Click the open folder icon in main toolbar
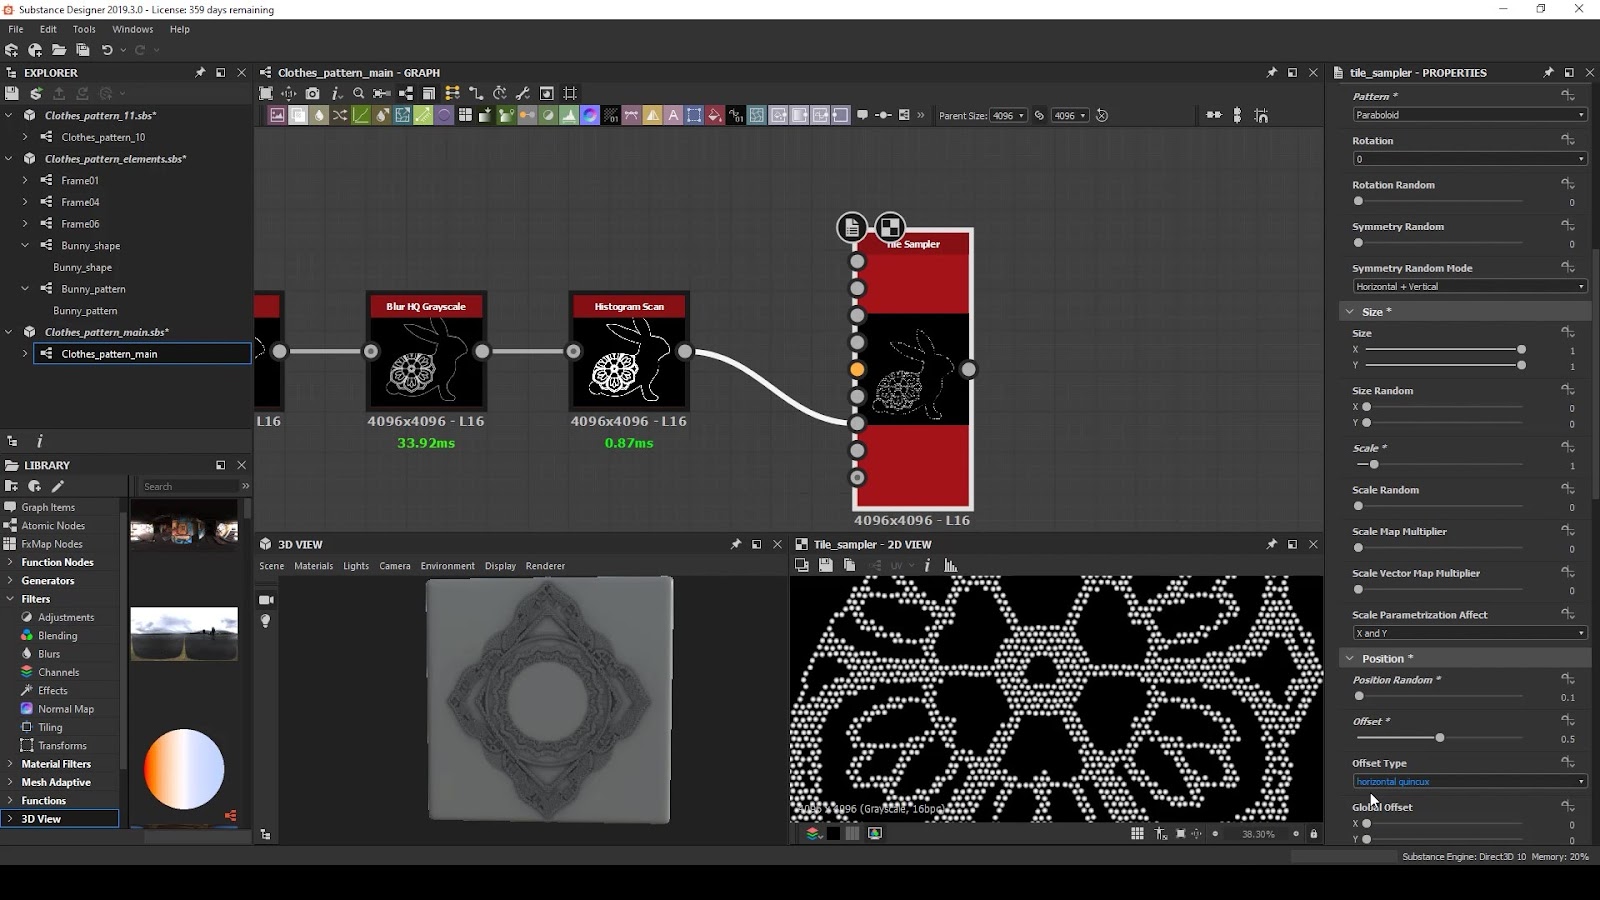The height and width of the screenshot is (900, 1600). pos(59,50)
